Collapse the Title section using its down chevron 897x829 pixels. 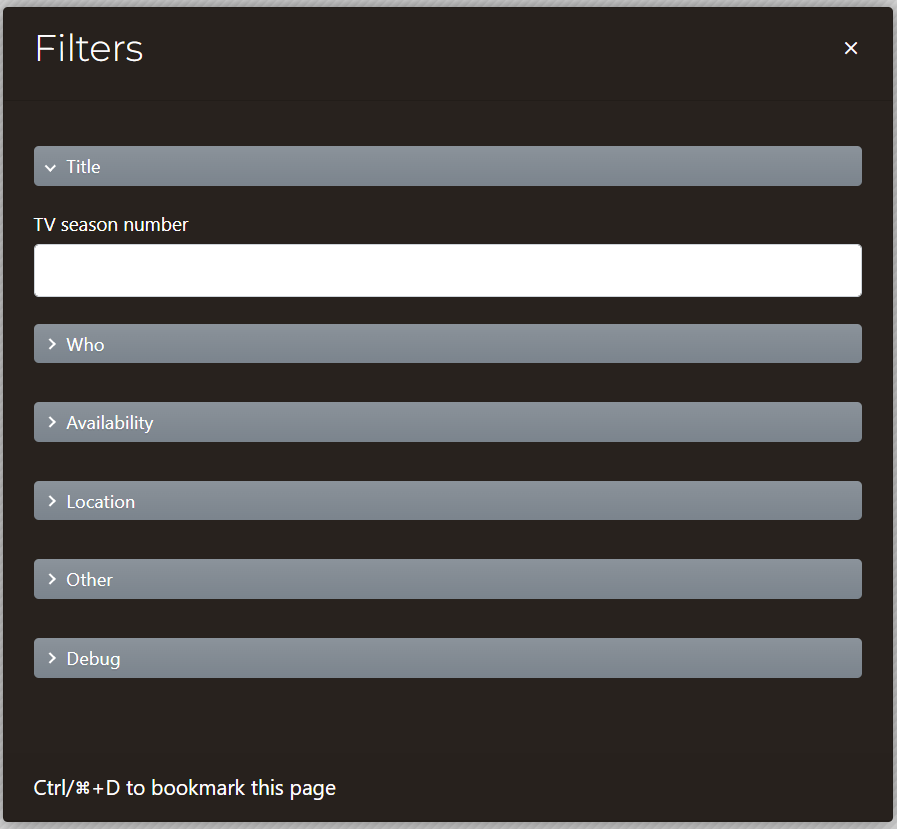[x=51, y=168]
